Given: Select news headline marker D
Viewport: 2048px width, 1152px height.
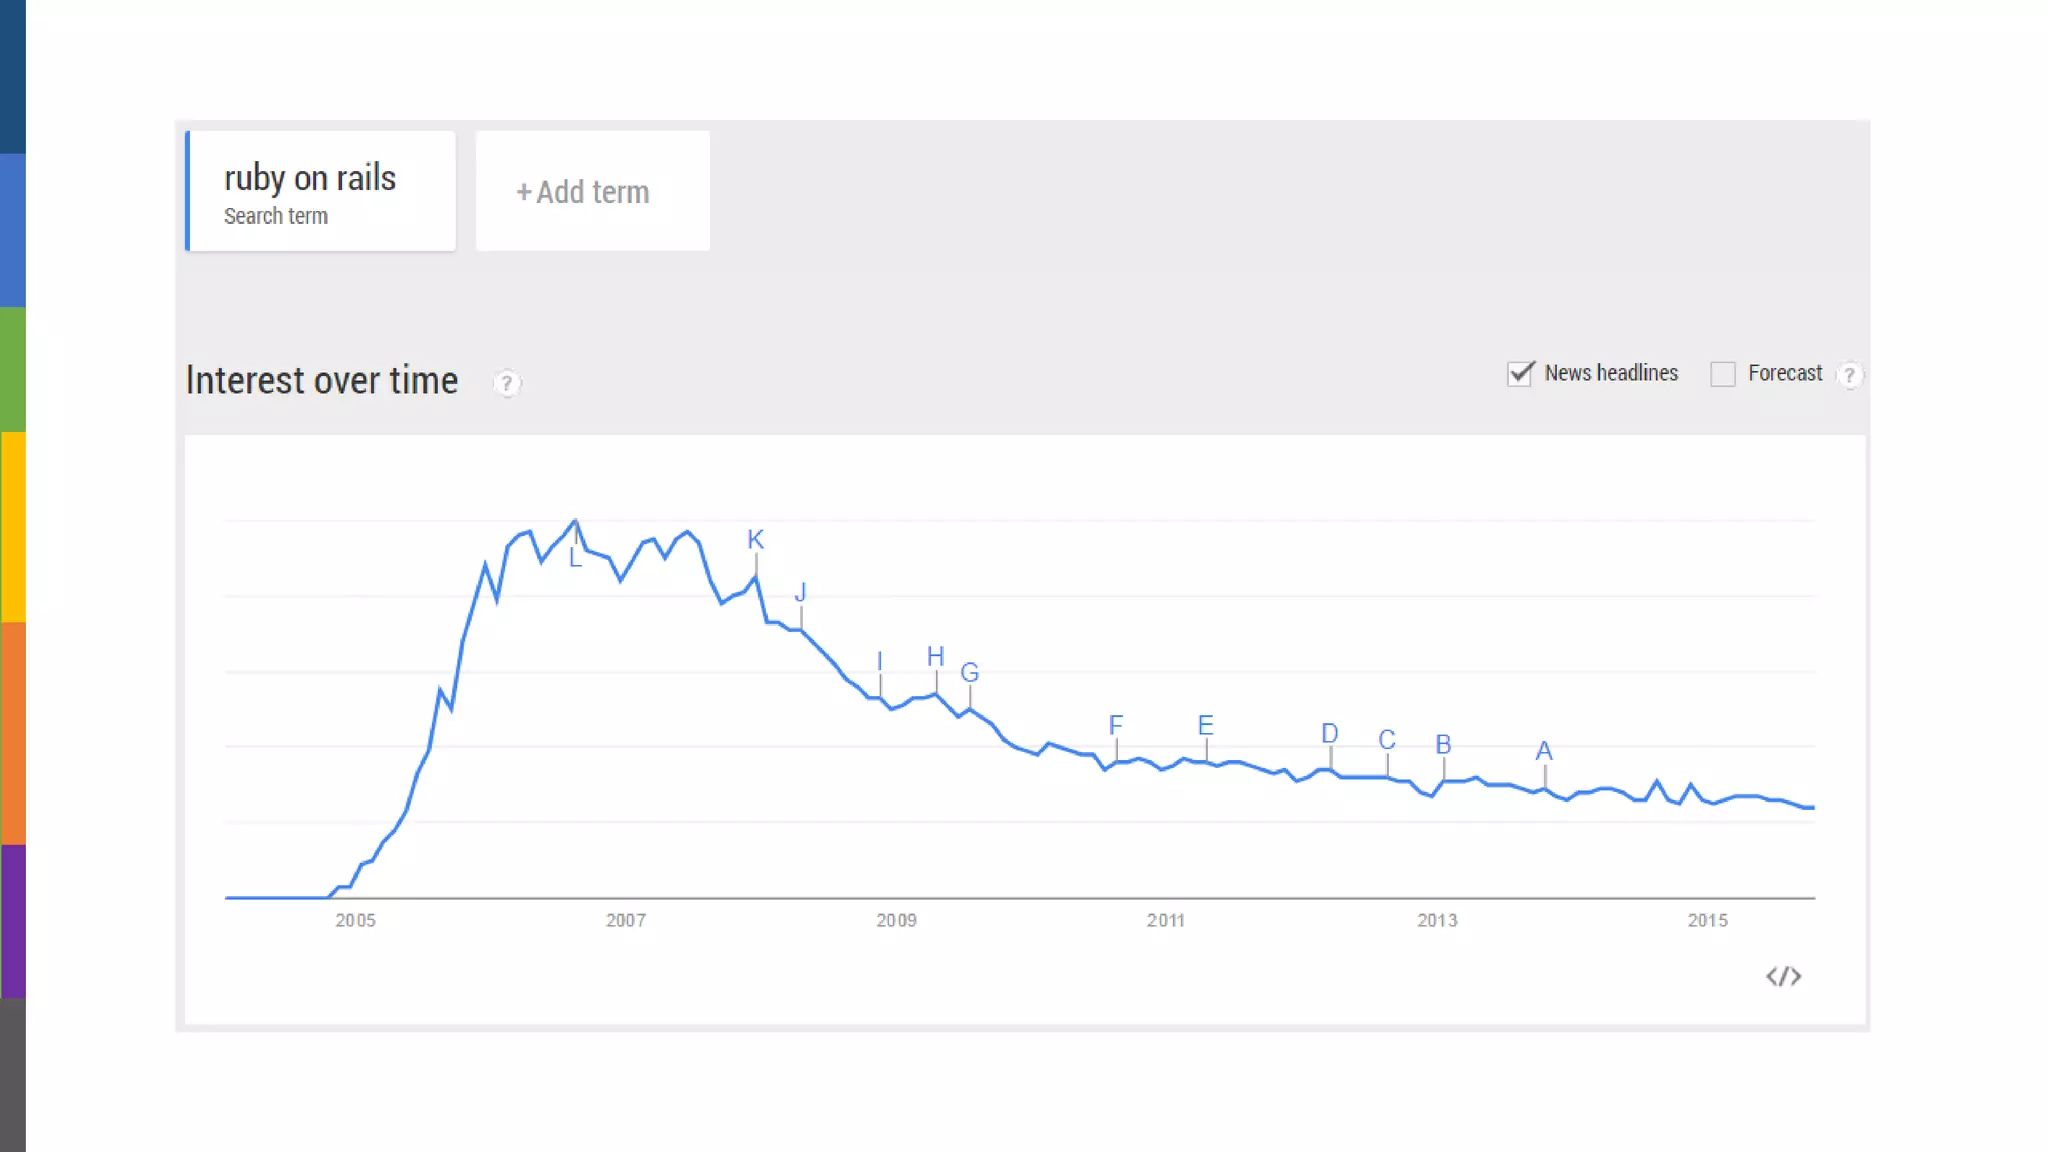Looking at the screenshot, I should tap(1329, 734).
